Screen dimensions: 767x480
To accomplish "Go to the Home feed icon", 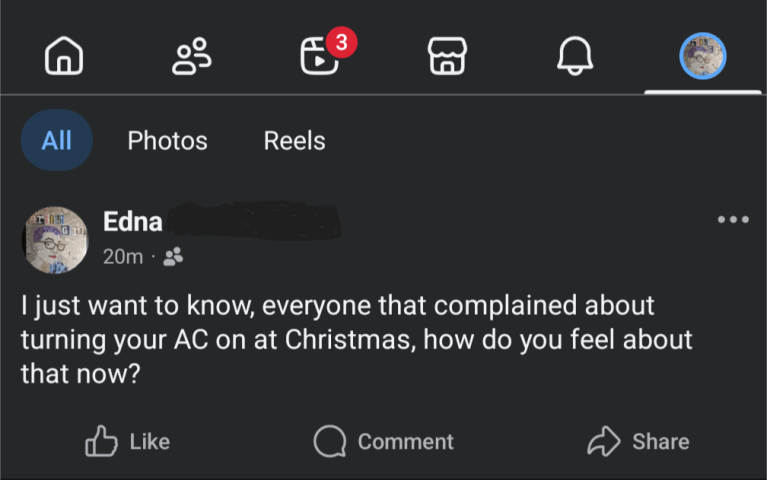I will [64, 57].
